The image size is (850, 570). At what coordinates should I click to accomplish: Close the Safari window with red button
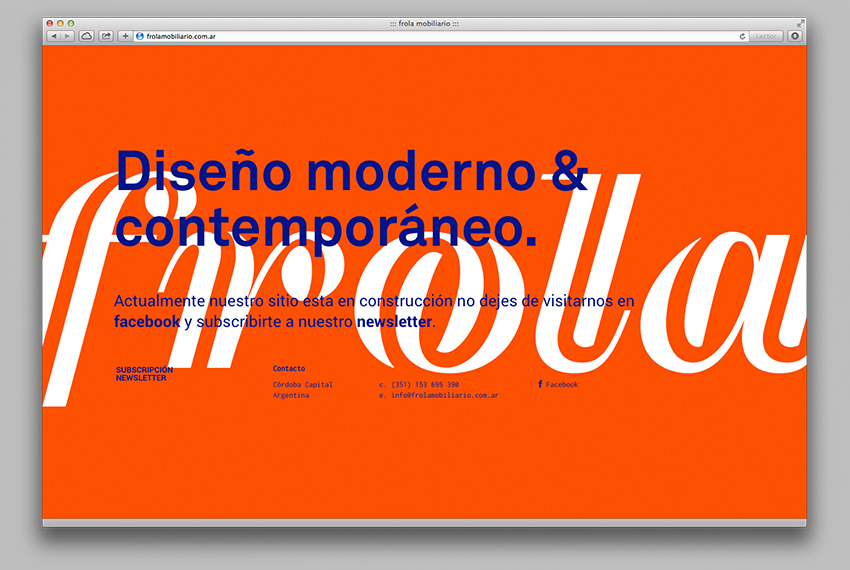tap(49, 23)
